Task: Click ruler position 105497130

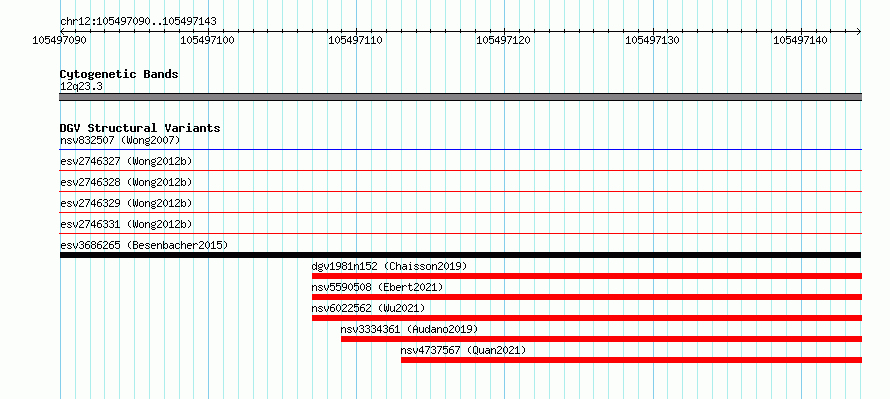Action: click(653, 40)
